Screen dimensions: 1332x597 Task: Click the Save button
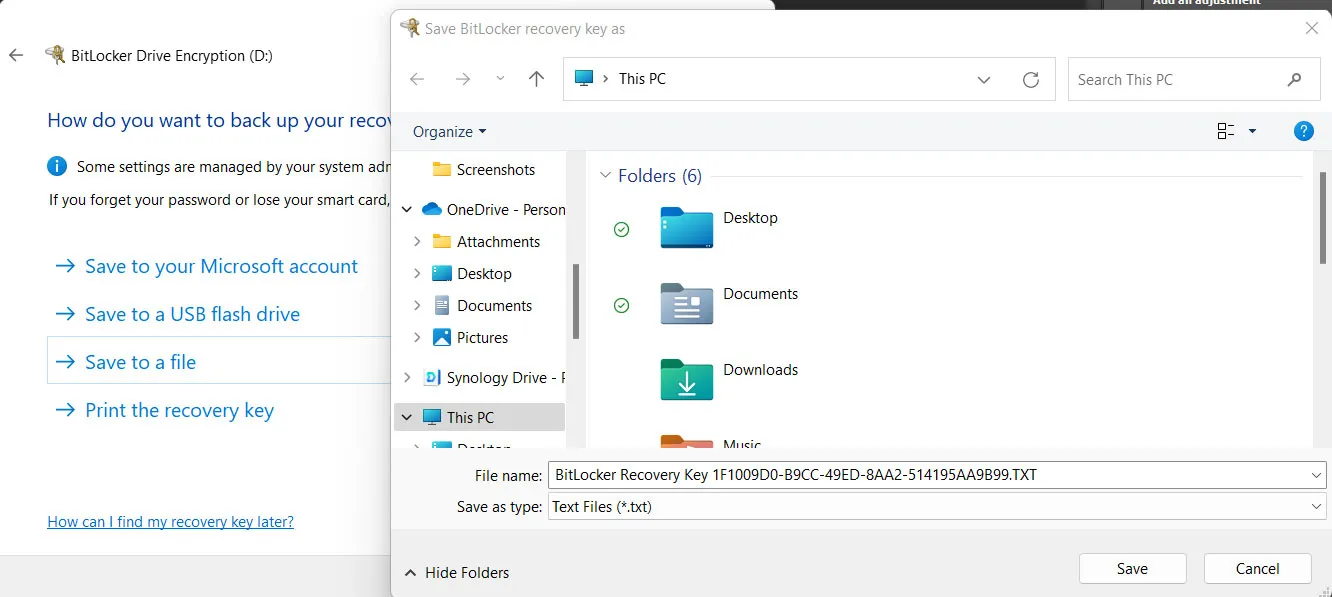click(x=1132, y=568)
